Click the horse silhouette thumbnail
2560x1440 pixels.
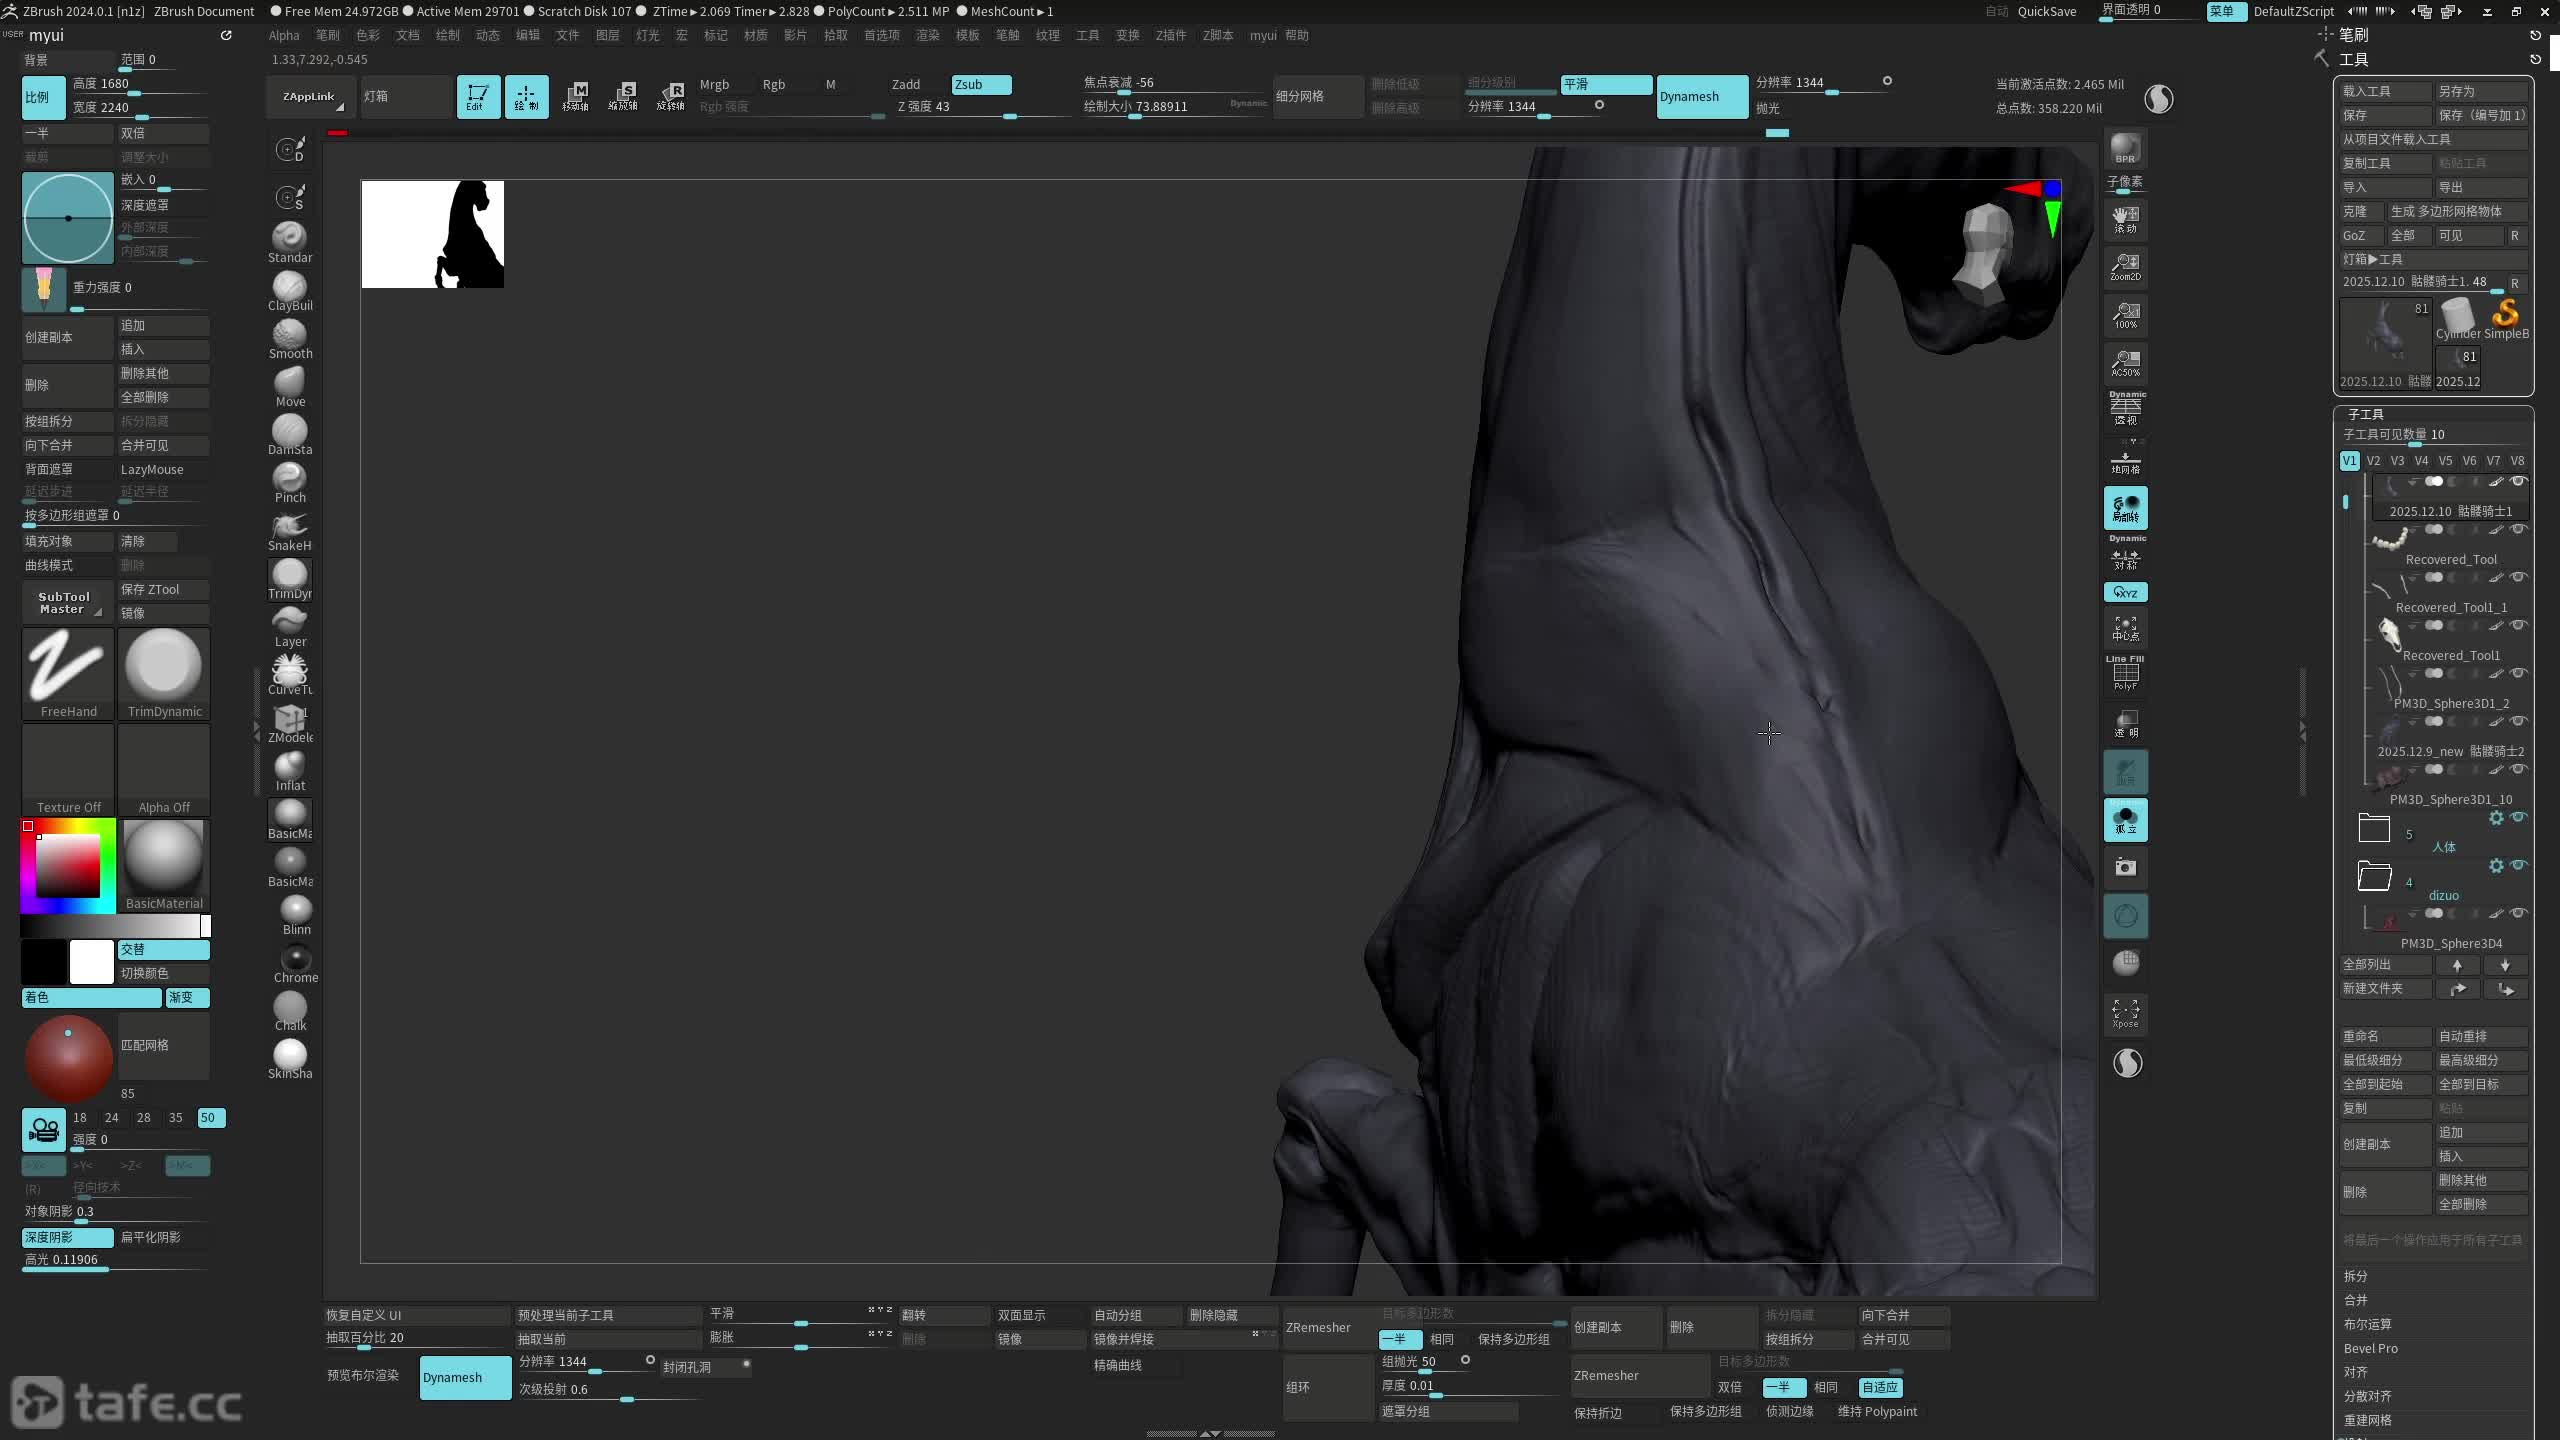pyautogui.click(x=432, y=234)
